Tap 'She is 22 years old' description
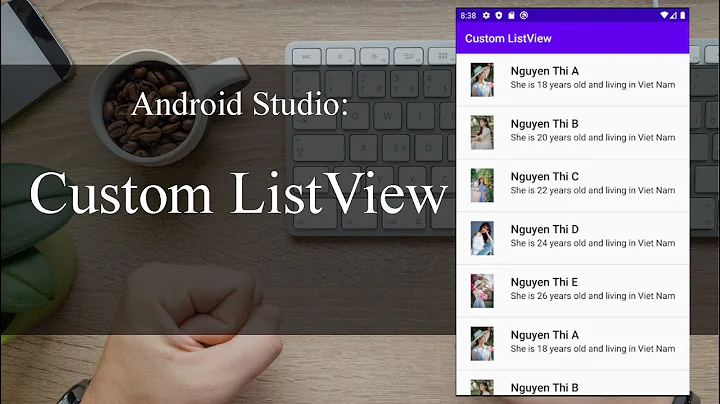Viewport: 720px width, 404px height. (593, 191)
